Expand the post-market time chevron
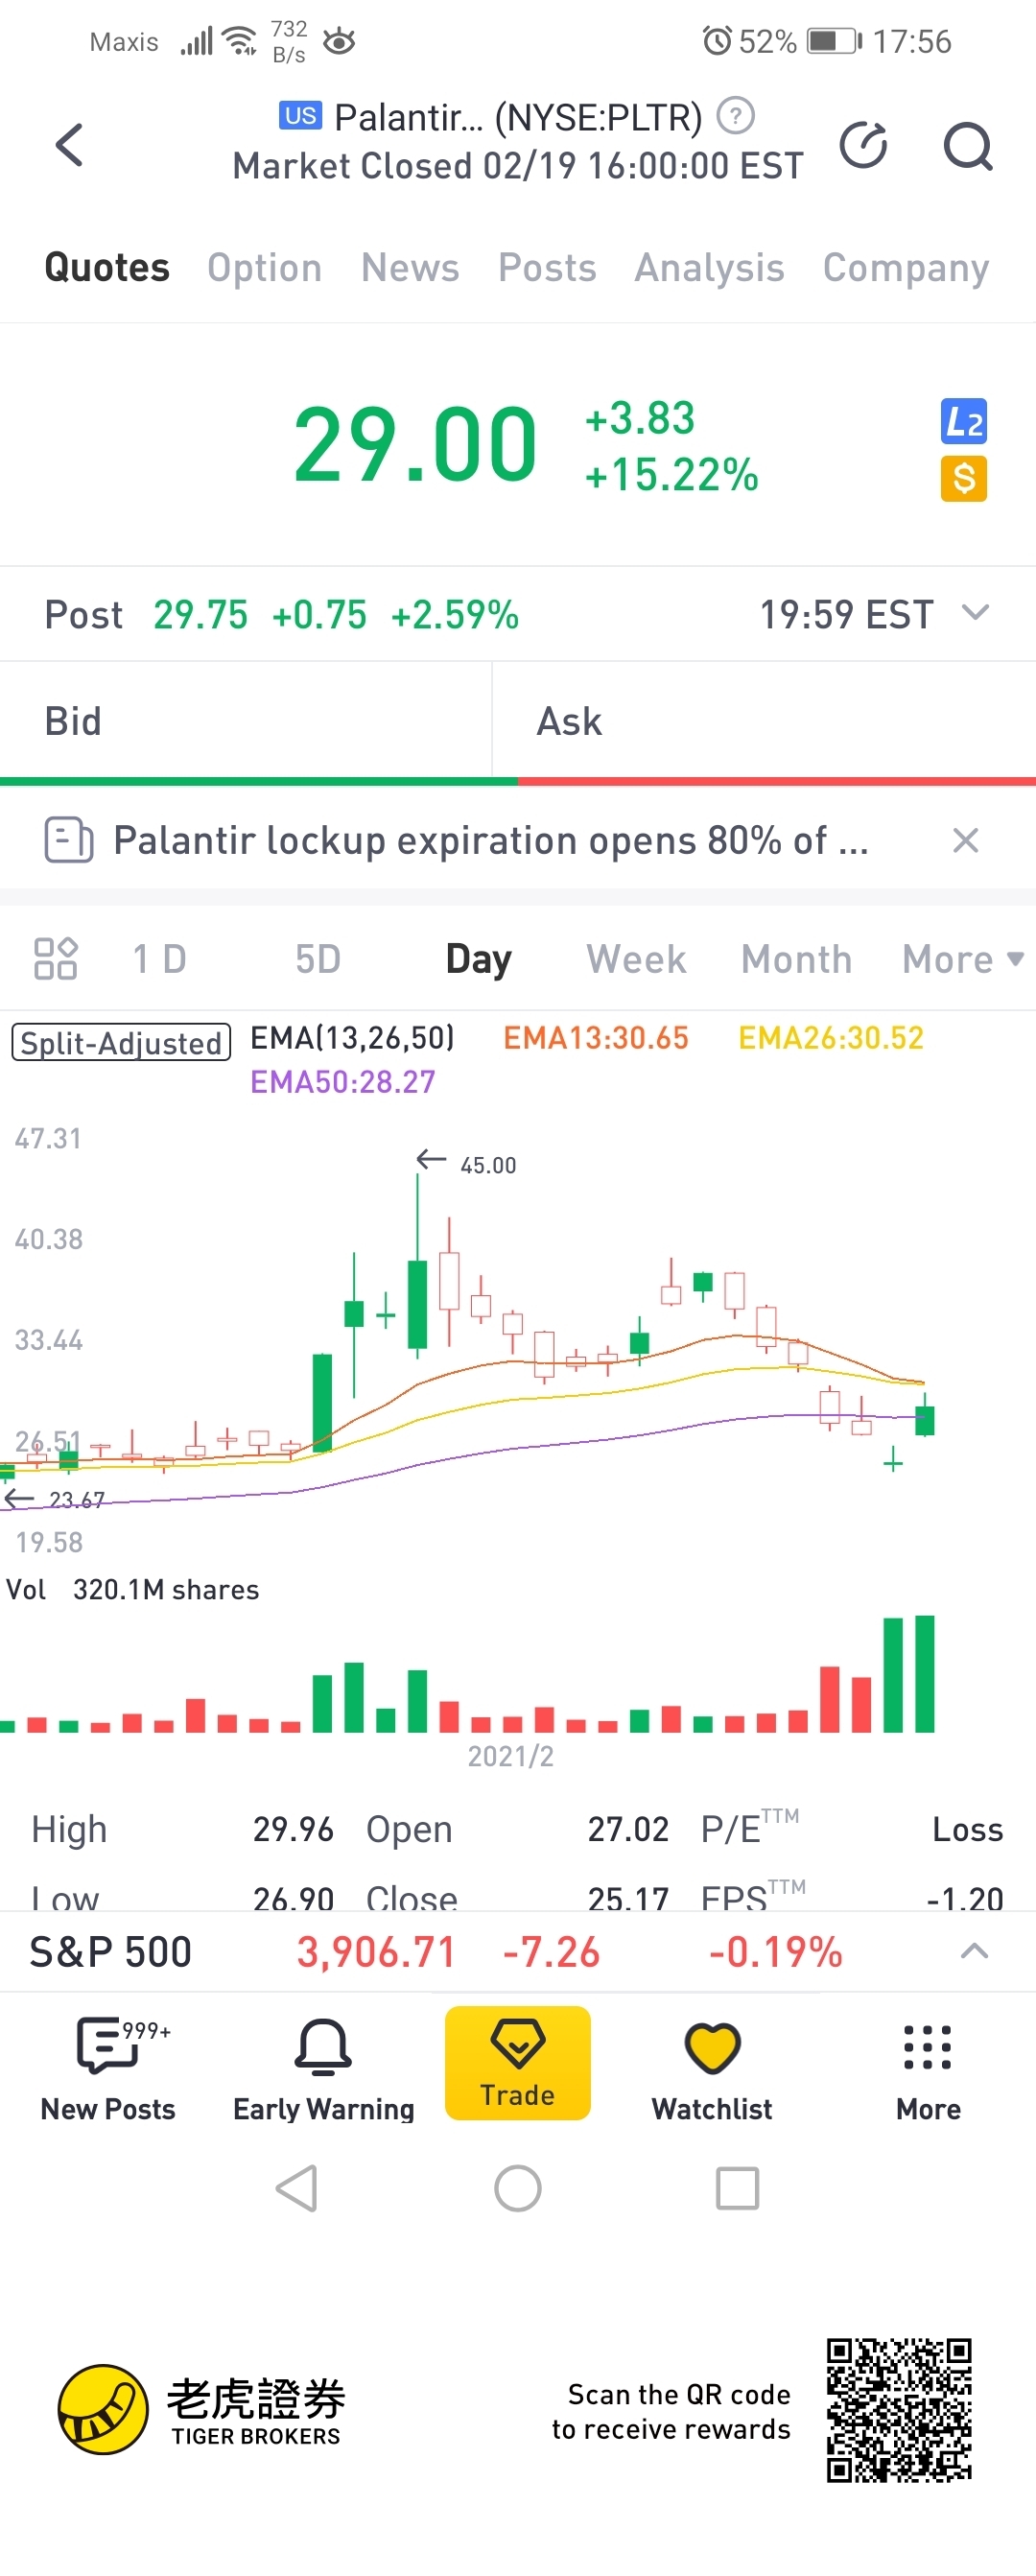Screen dimensions: 1036x2576 click(x=975, y=612)
